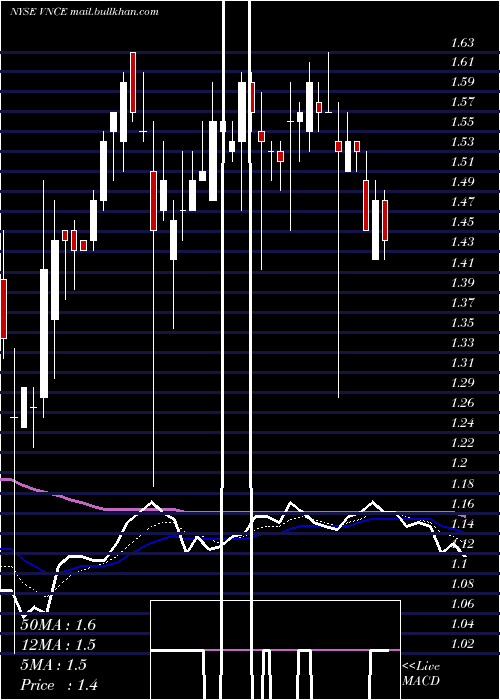Screen dimensions: 500x700
Task: Click the 1.43 price axis label
Action: pyautogui.click(x=462, y=242)
